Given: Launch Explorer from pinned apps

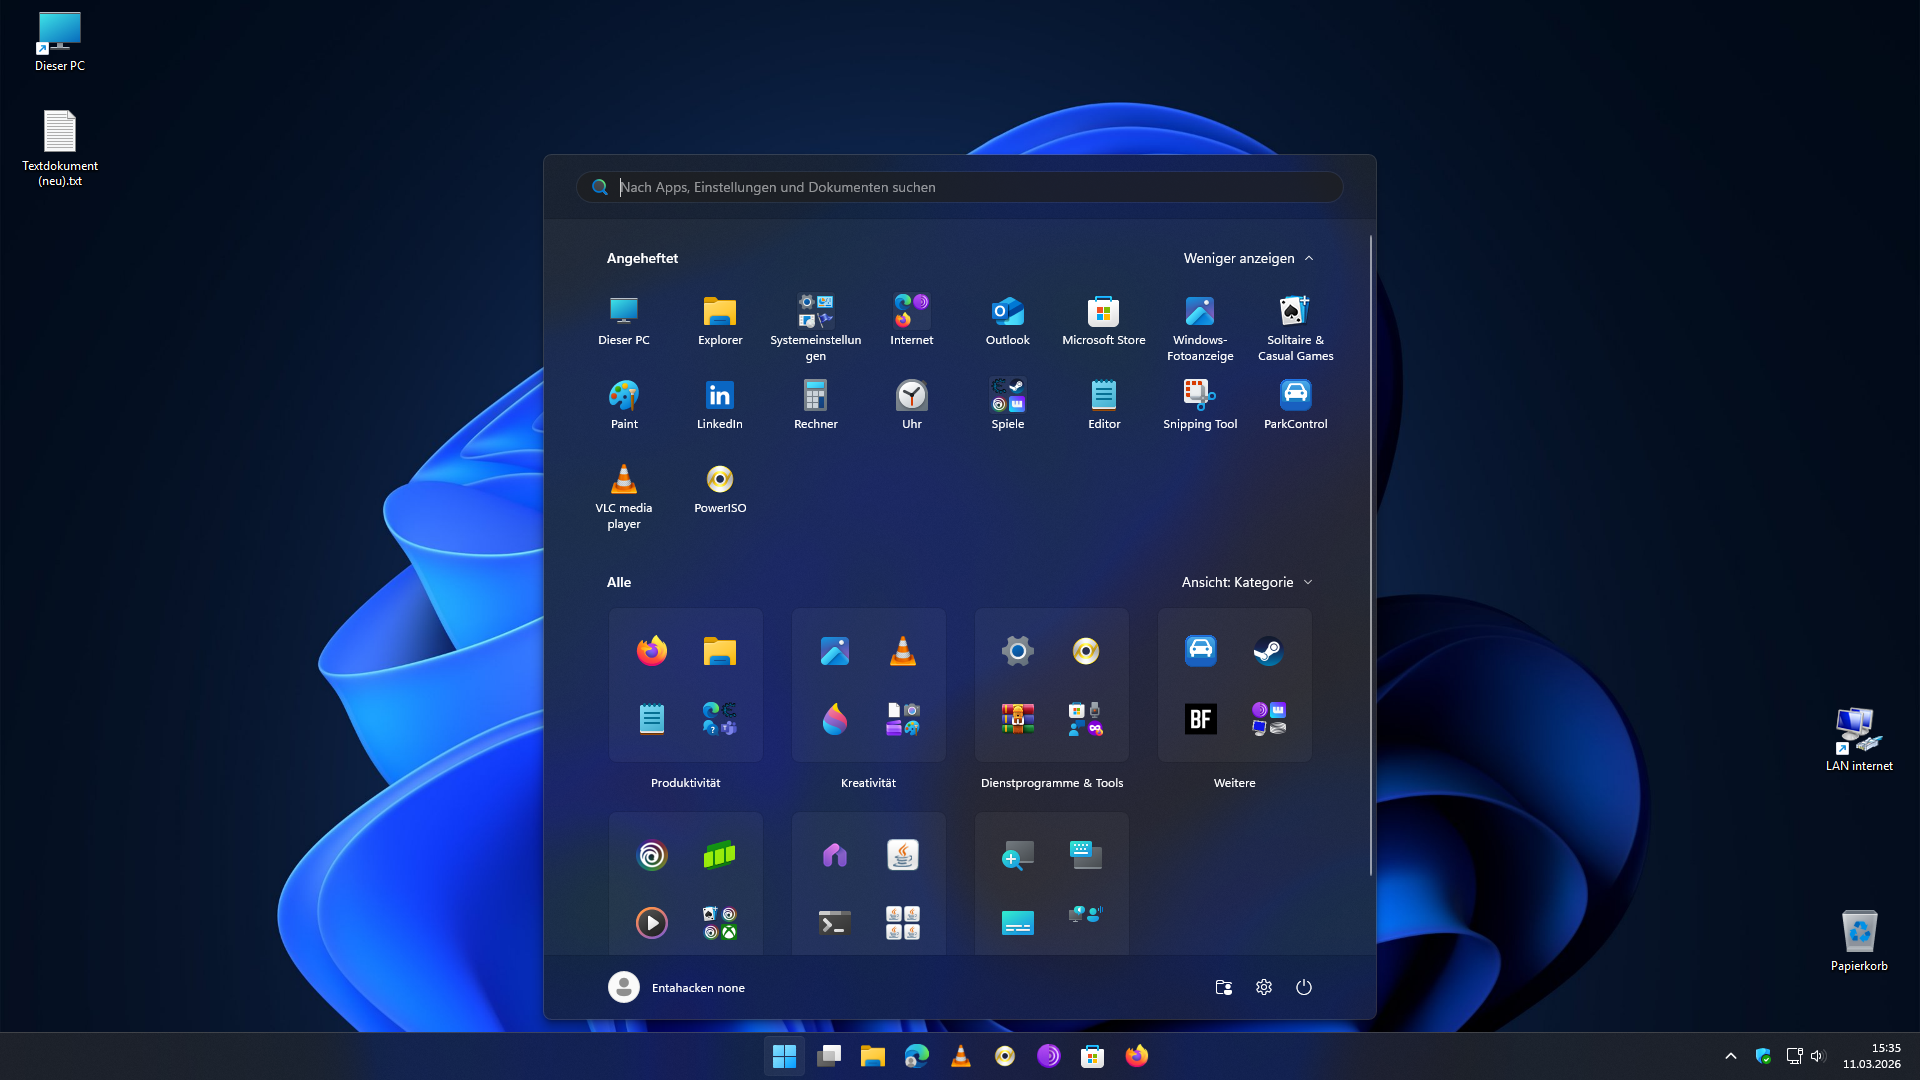Looking at the screenshot, I should click(720, 321).
